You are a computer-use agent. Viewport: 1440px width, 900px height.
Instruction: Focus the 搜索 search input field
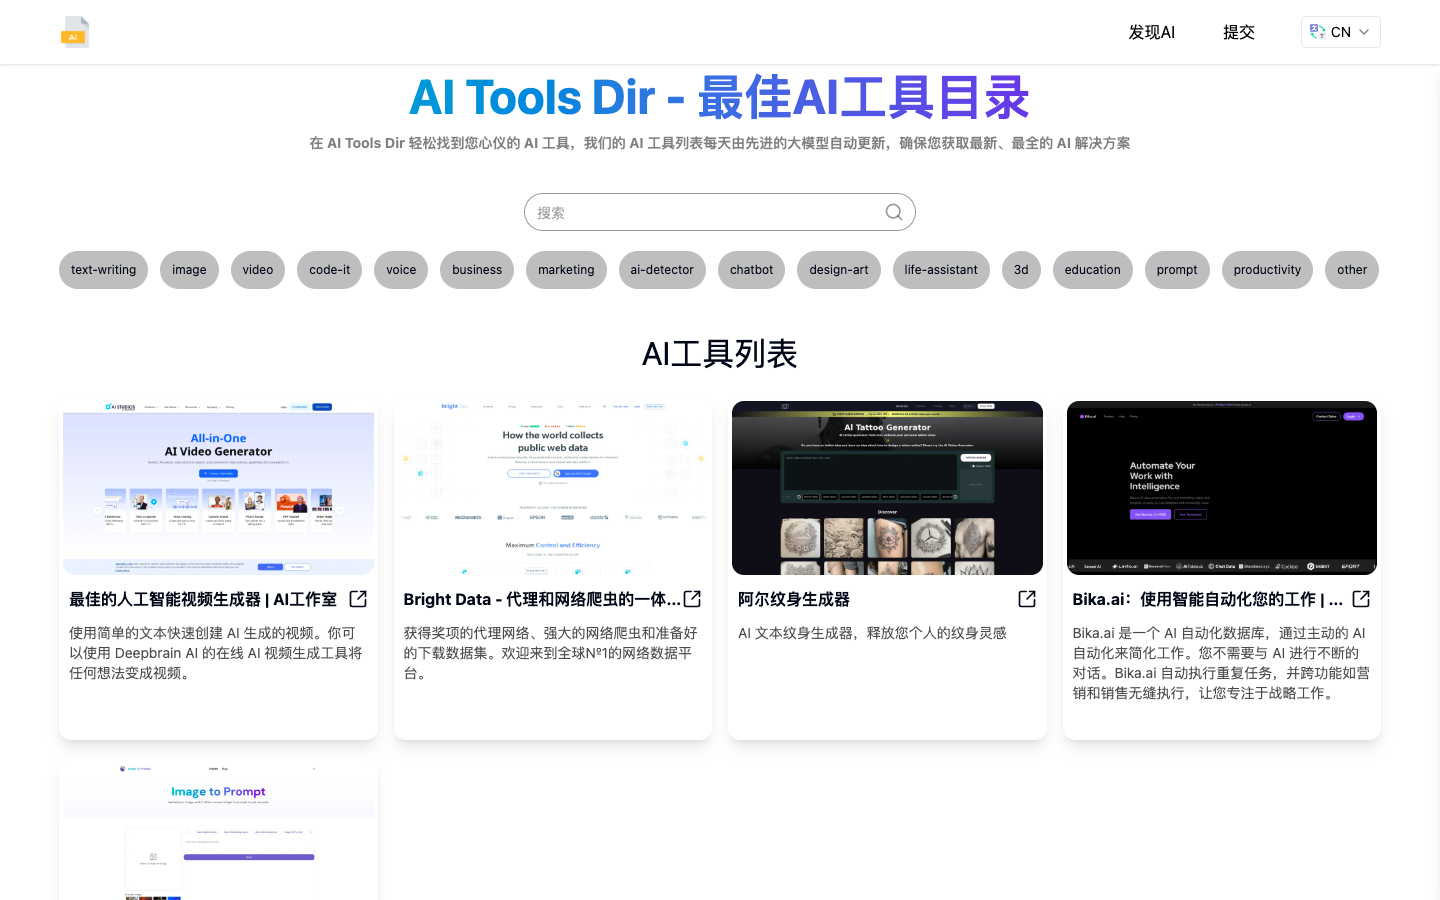coord(720,212)
